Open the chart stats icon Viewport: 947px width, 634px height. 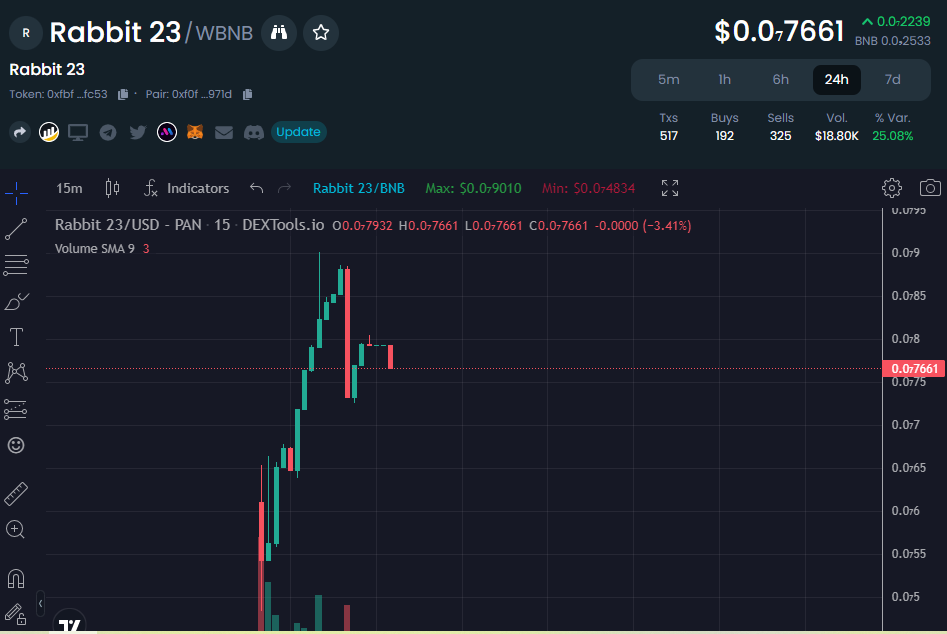pos(49,132)
